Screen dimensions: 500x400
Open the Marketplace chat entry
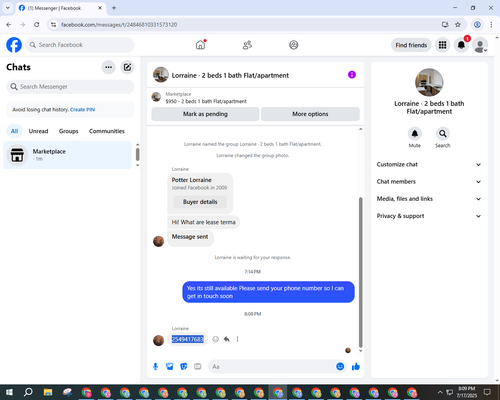click(x=67, y=155)
